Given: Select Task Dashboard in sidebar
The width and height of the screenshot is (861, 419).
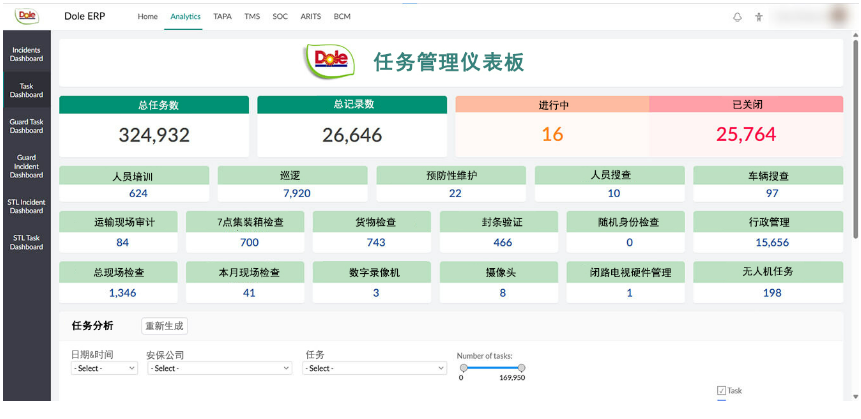Looking at the screenshot, I should [x=26, y=90].
